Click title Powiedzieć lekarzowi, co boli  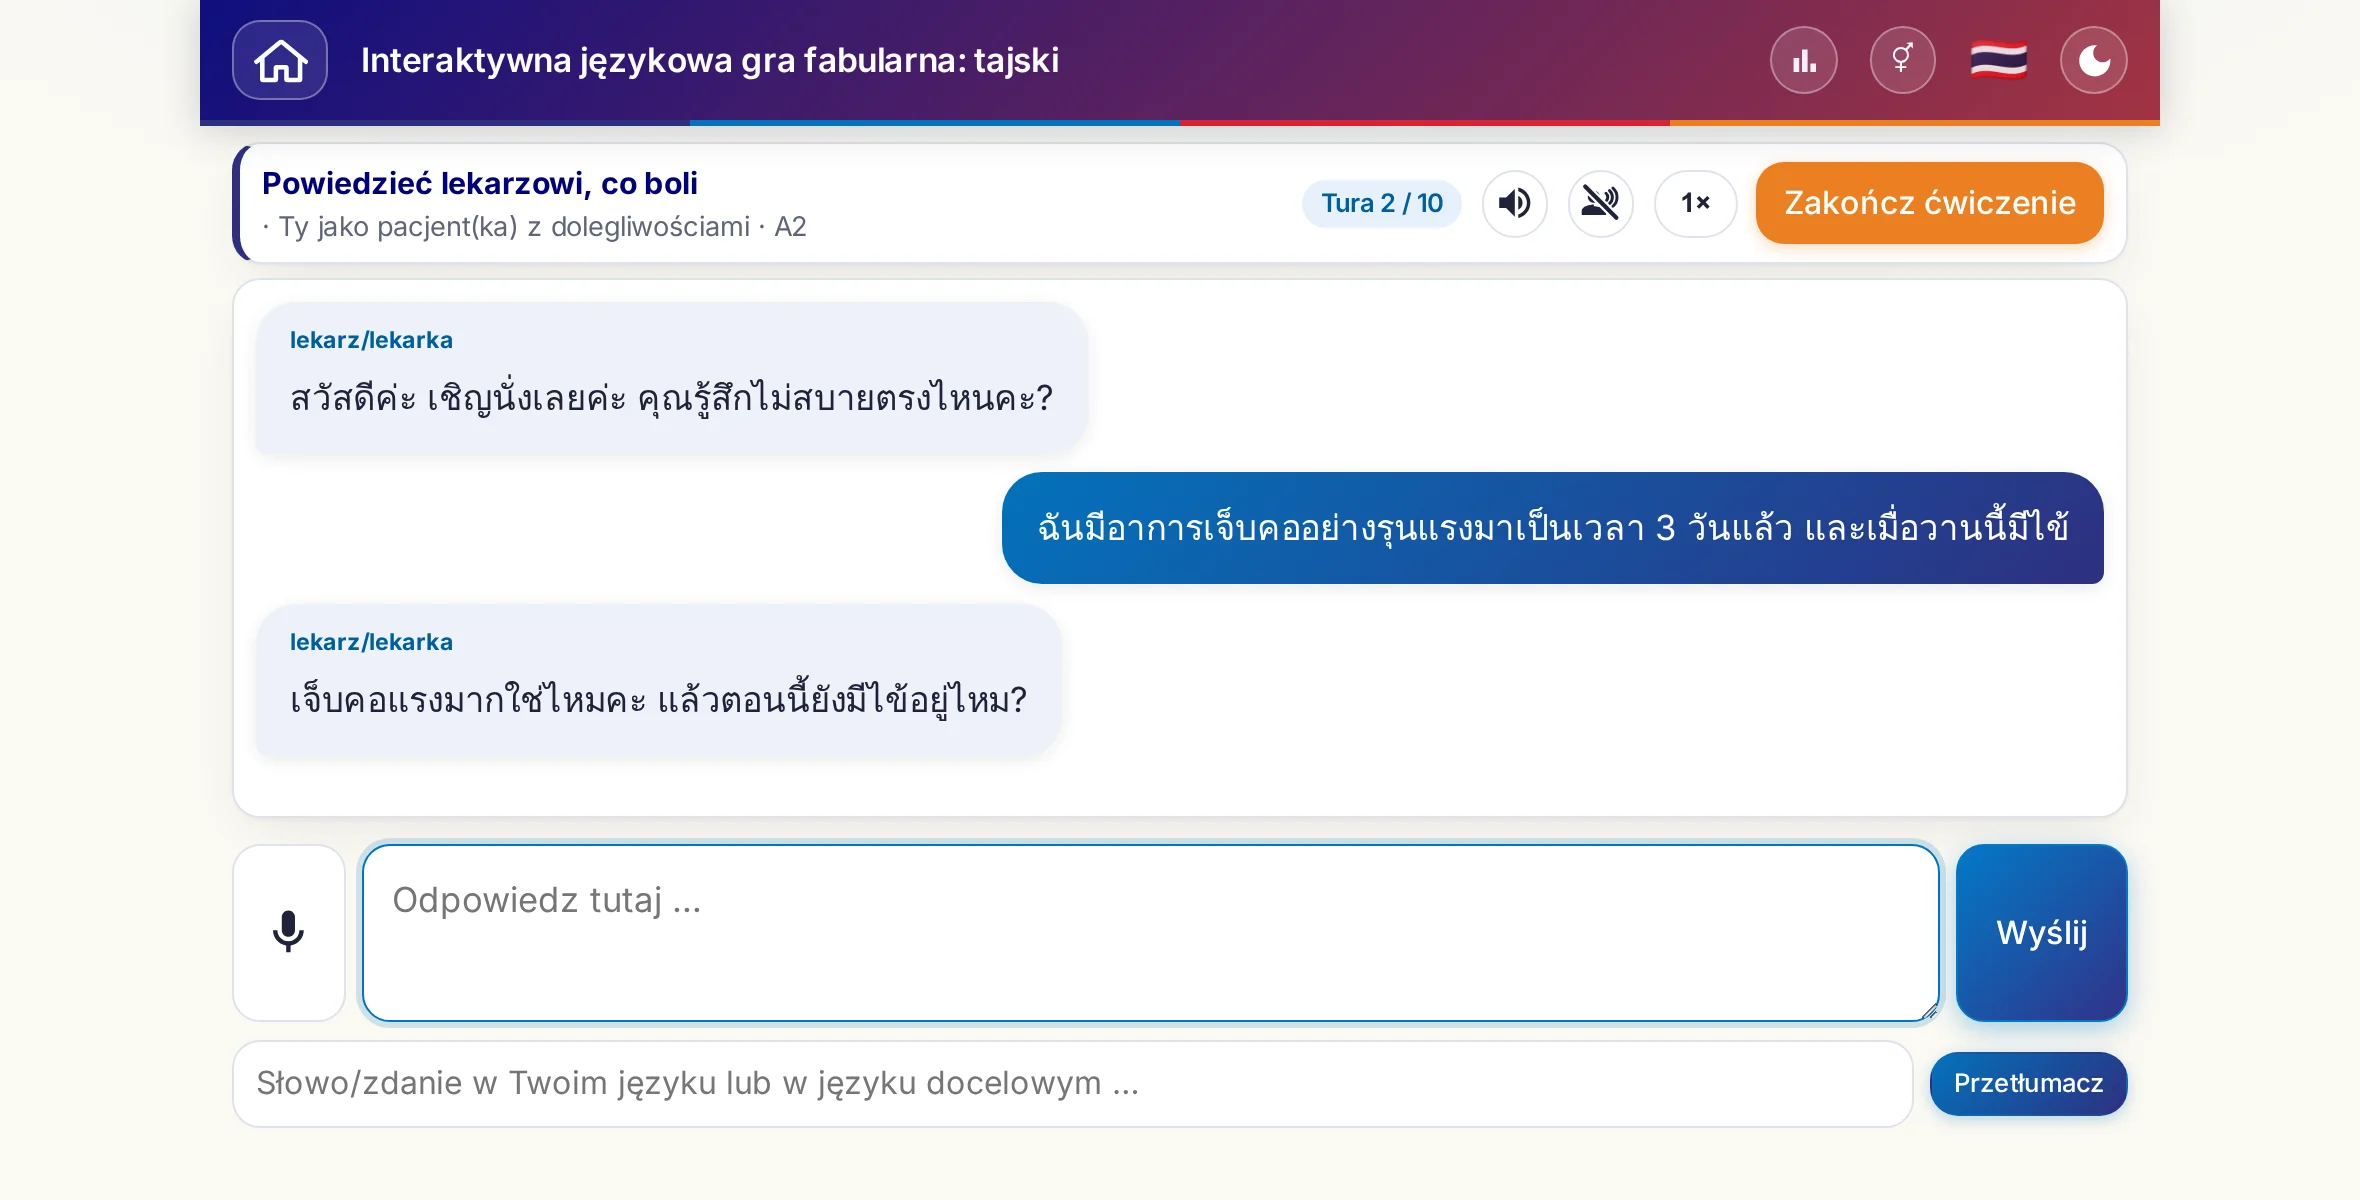(480, 184)
